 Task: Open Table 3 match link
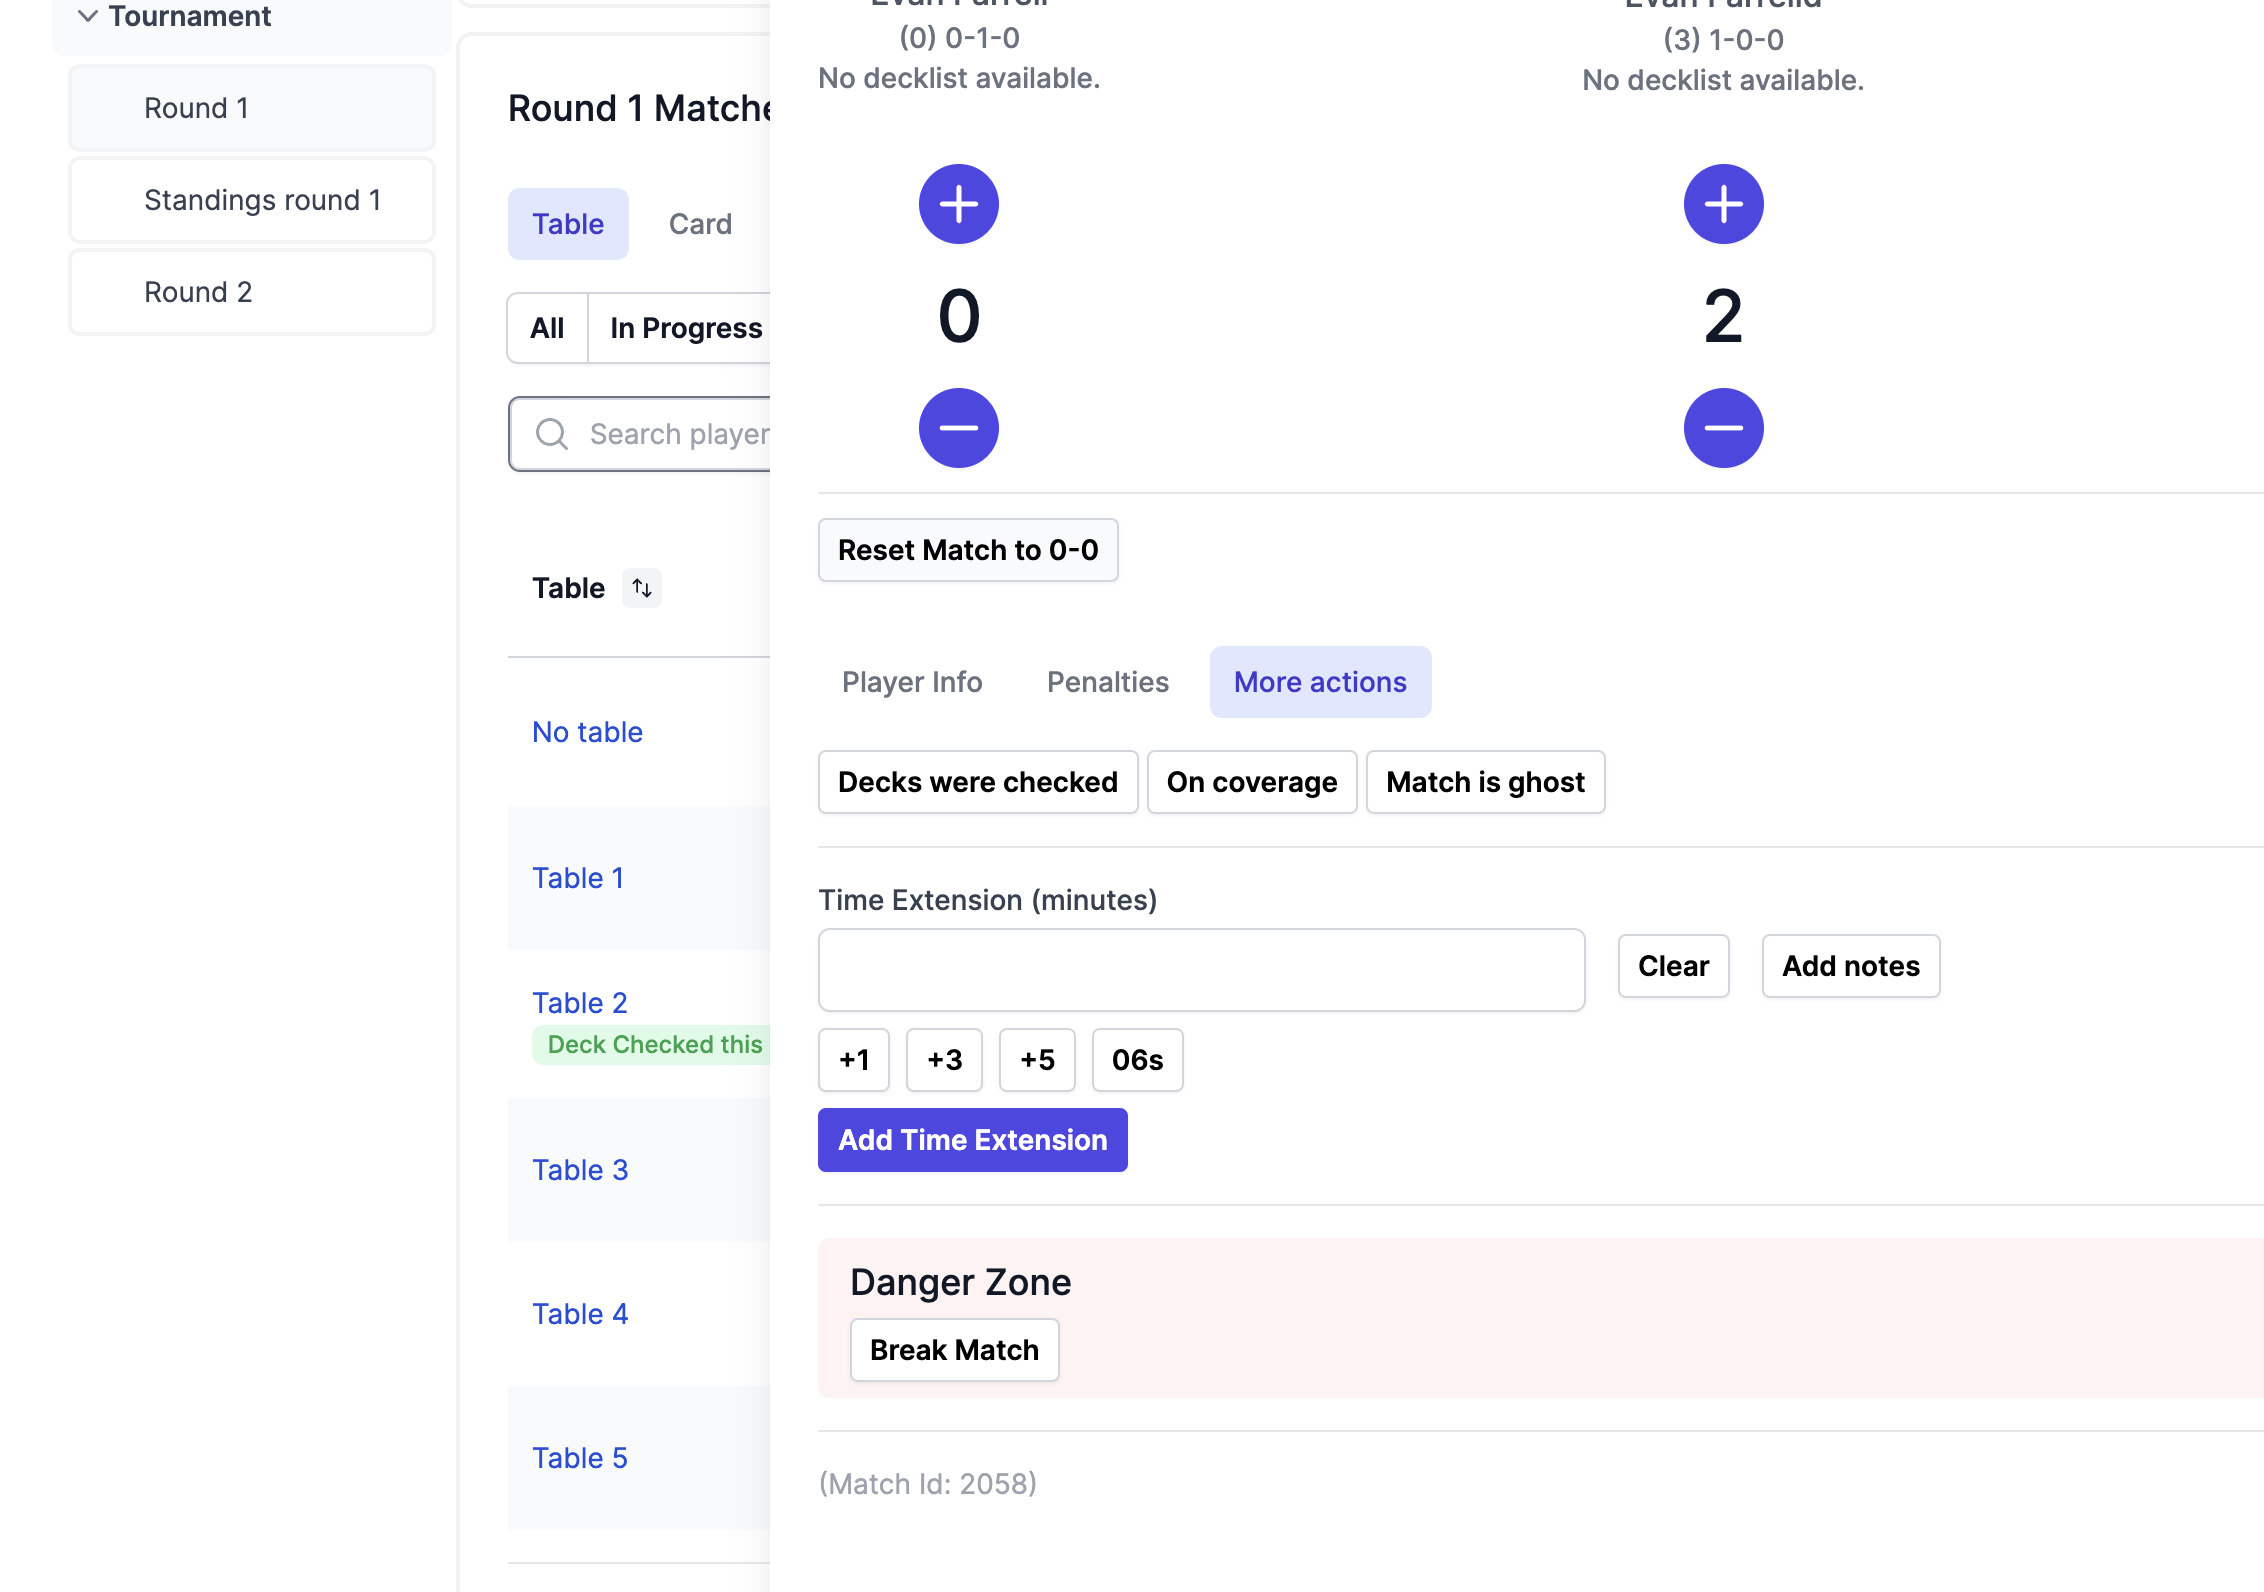[x=580, y=1170]
